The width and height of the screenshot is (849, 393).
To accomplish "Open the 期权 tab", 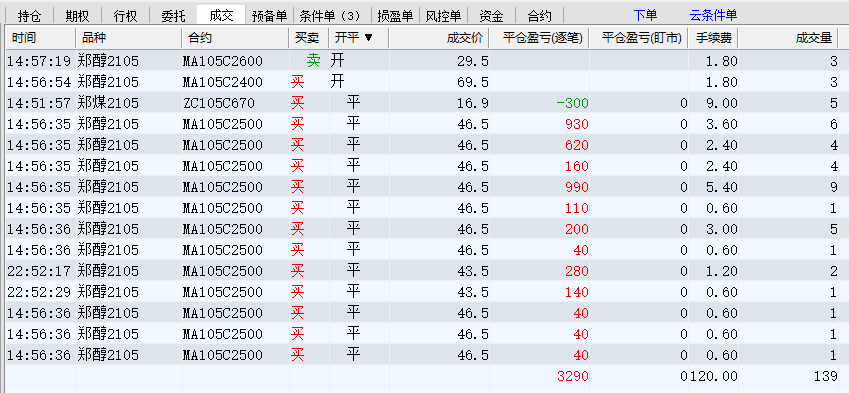I will pos(77,15).
